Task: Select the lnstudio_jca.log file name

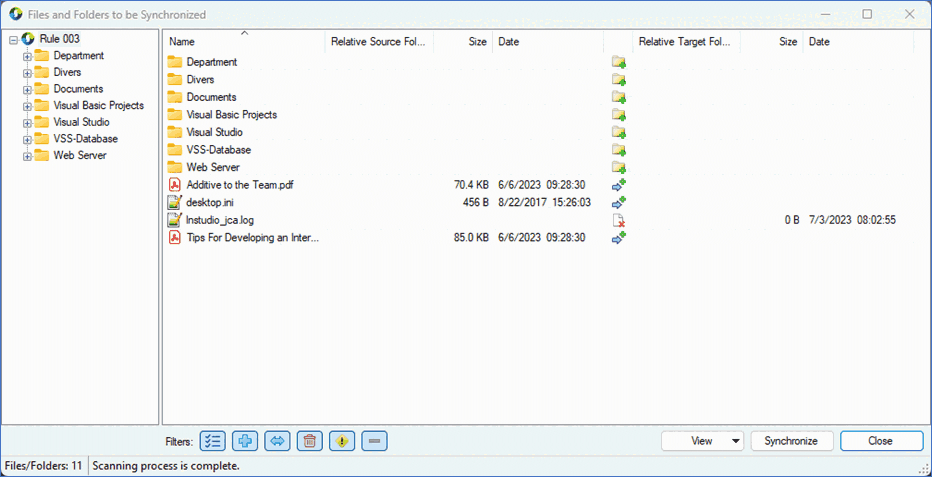Action: coord(220,220)
